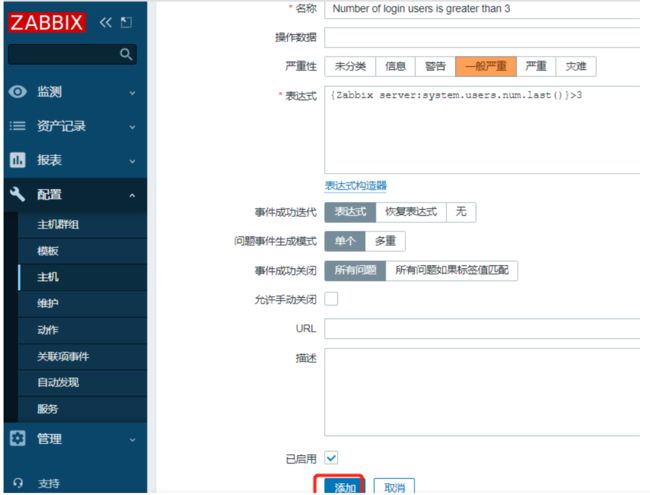Select 表达式 for 事件成功迭代
Viewport: 650px width, 495px height.
[350, 212]
